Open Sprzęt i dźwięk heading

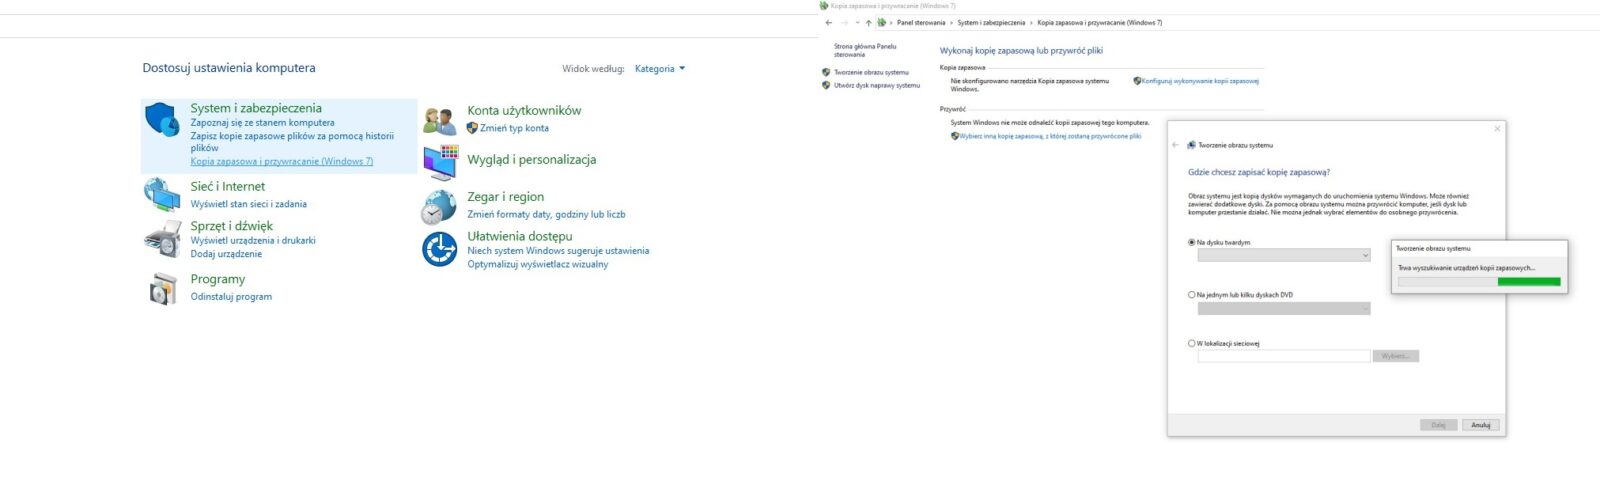pyautogui.click(x=232, y=226)
